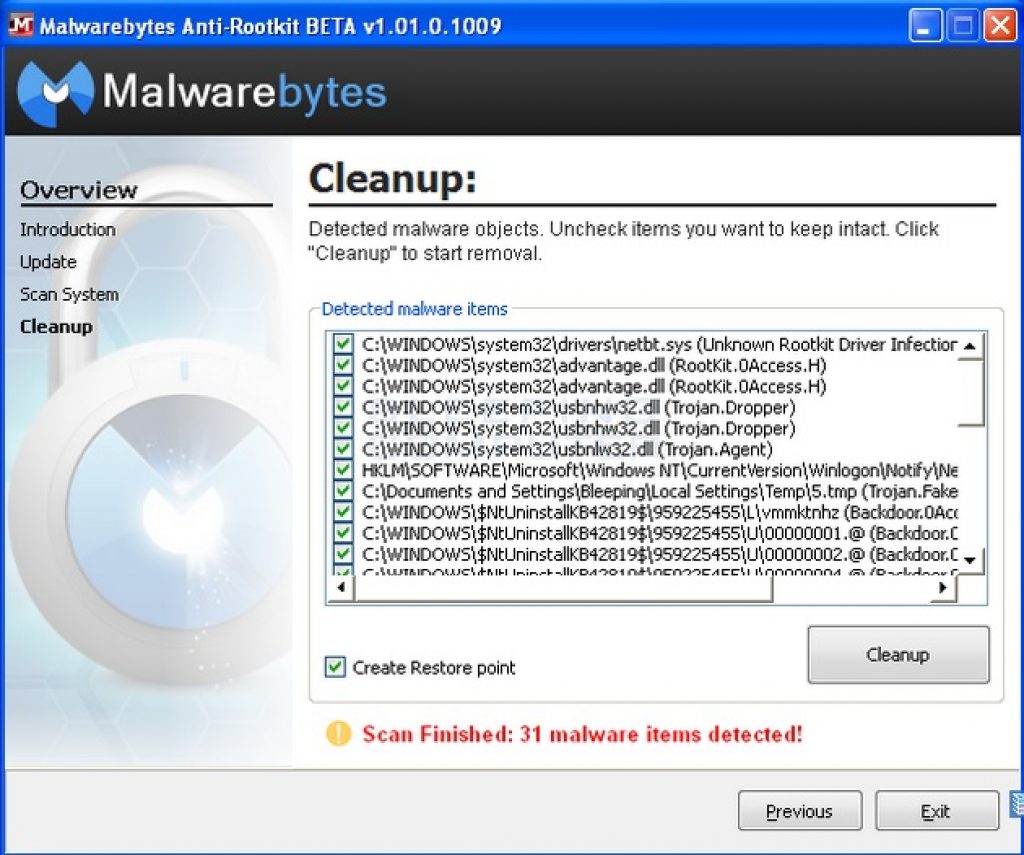Uncheck the 00000002.@ Backdoor item
Image resolution: width=1024 pixels, height=855 pixels.
pos(343,553)
